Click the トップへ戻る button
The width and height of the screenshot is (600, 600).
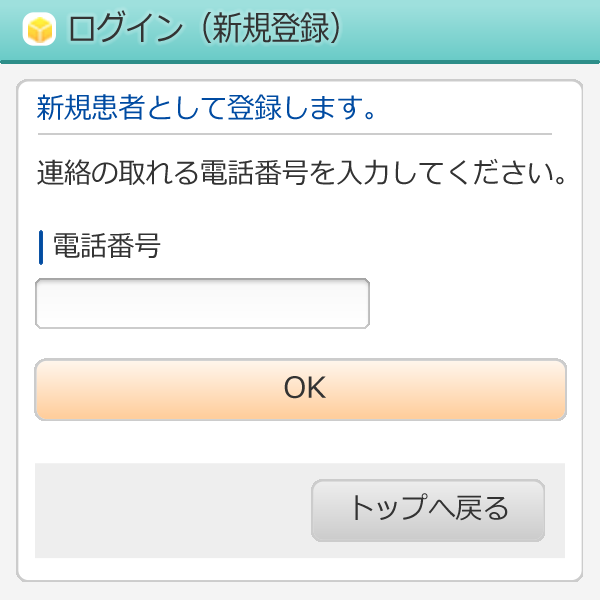click(x=428, y=510)
